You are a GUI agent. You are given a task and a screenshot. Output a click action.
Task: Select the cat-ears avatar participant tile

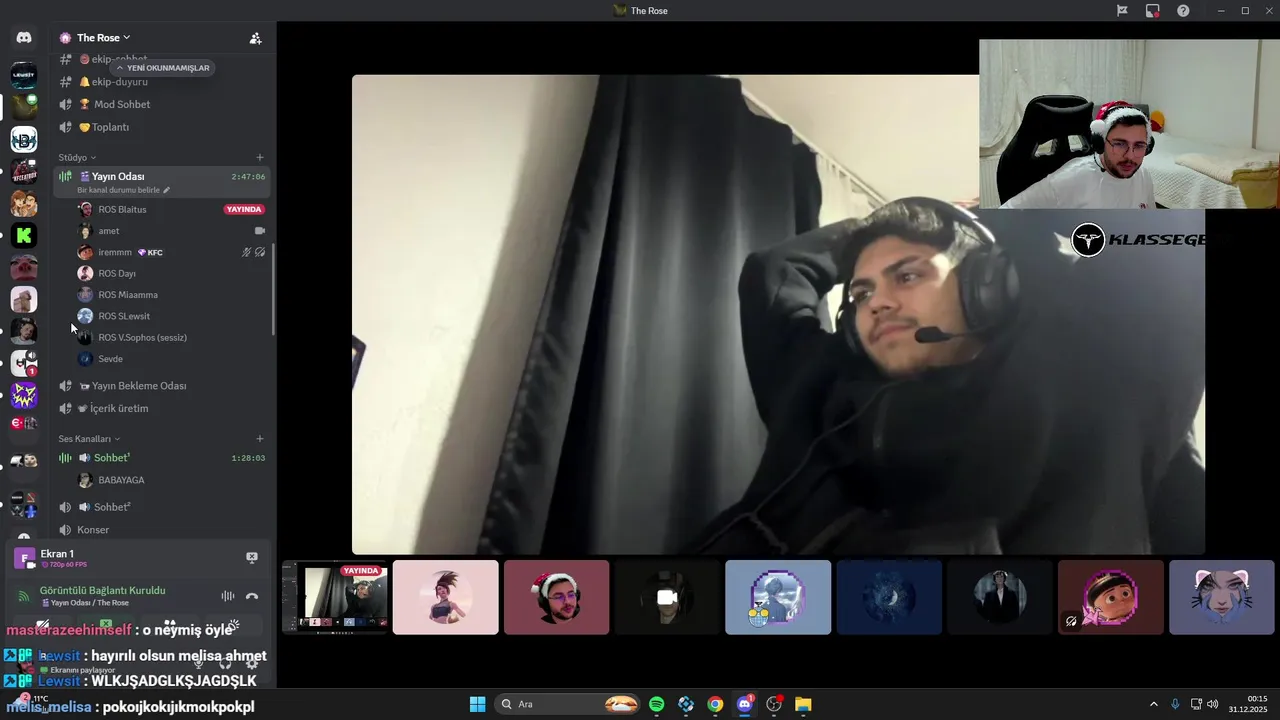point(1222,597)
